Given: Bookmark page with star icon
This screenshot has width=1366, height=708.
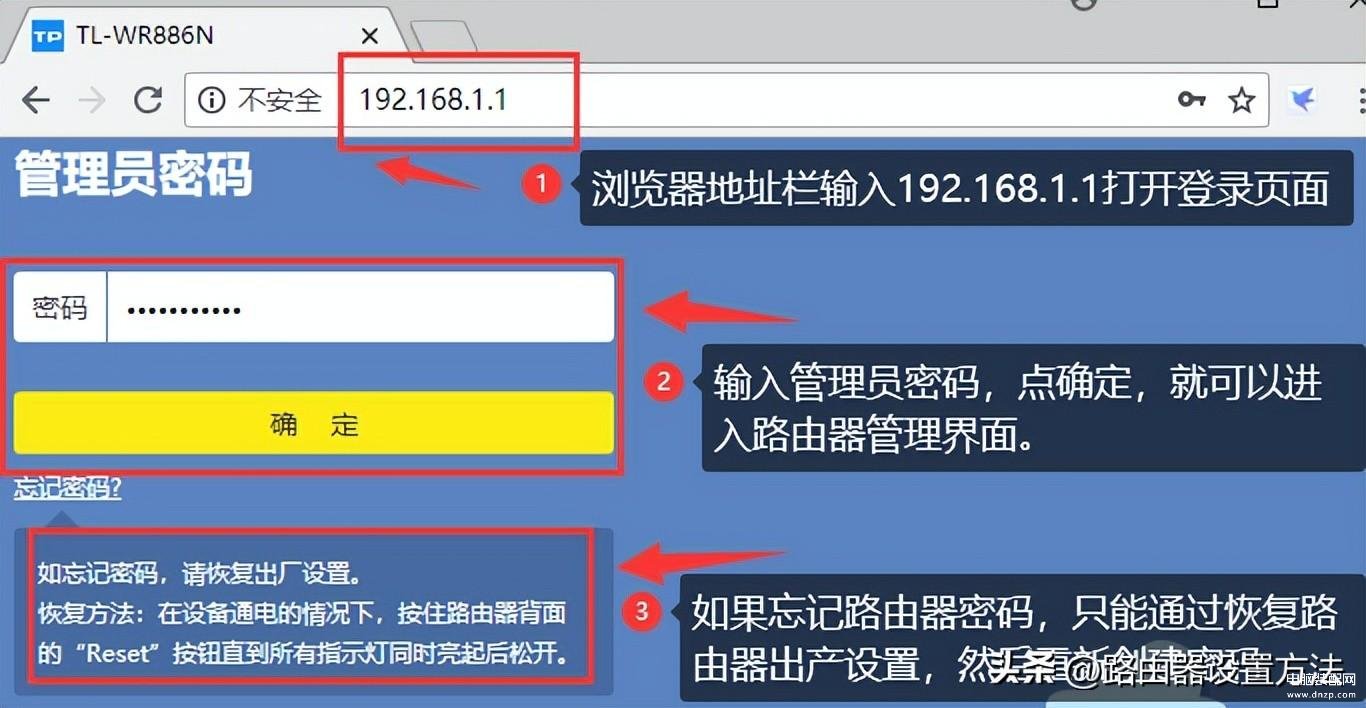Looking at the screenshot, I should tap(1241, 99).
